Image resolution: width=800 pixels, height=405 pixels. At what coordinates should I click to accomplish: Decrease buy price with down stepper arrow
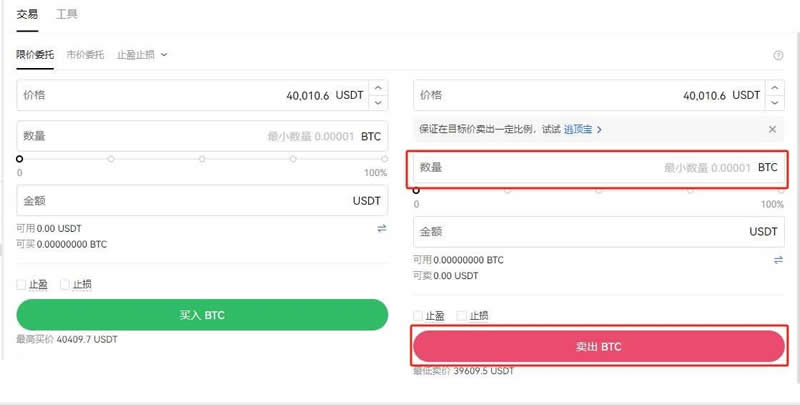click(378, 102)
